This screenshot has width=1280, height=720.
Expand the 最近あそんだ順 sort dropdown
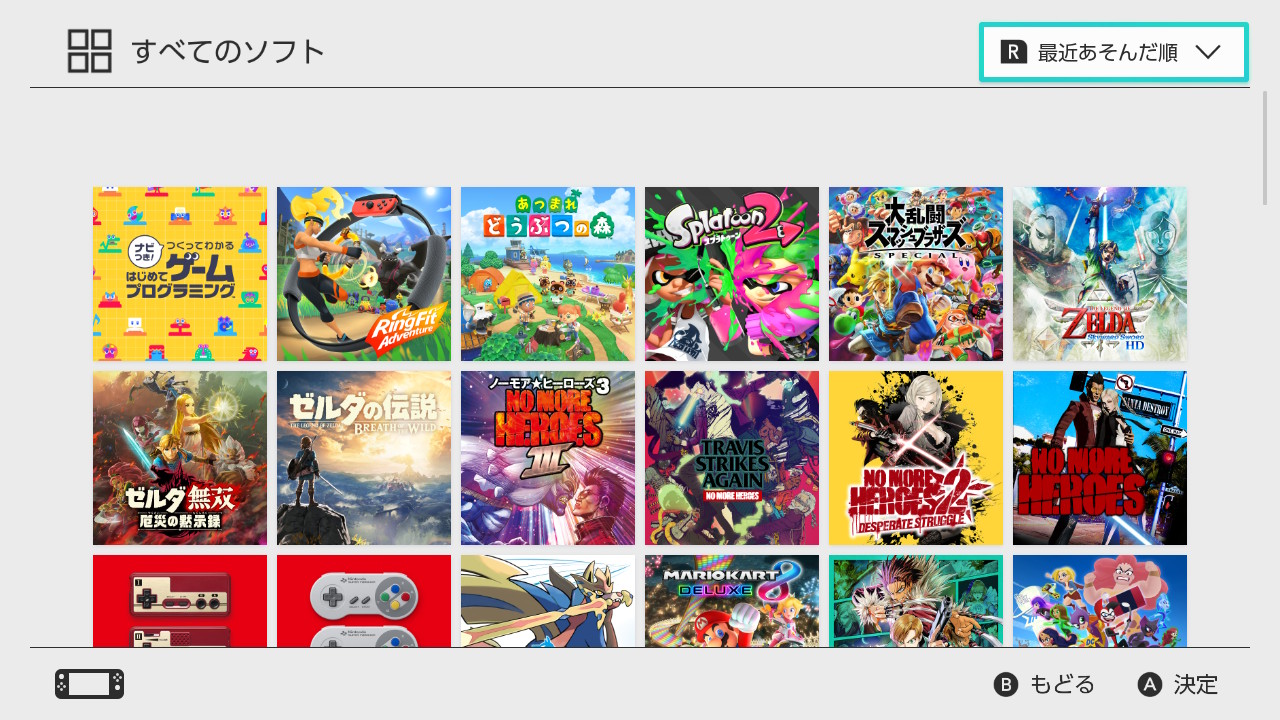pyautogui.click(x=1114, y=52)
